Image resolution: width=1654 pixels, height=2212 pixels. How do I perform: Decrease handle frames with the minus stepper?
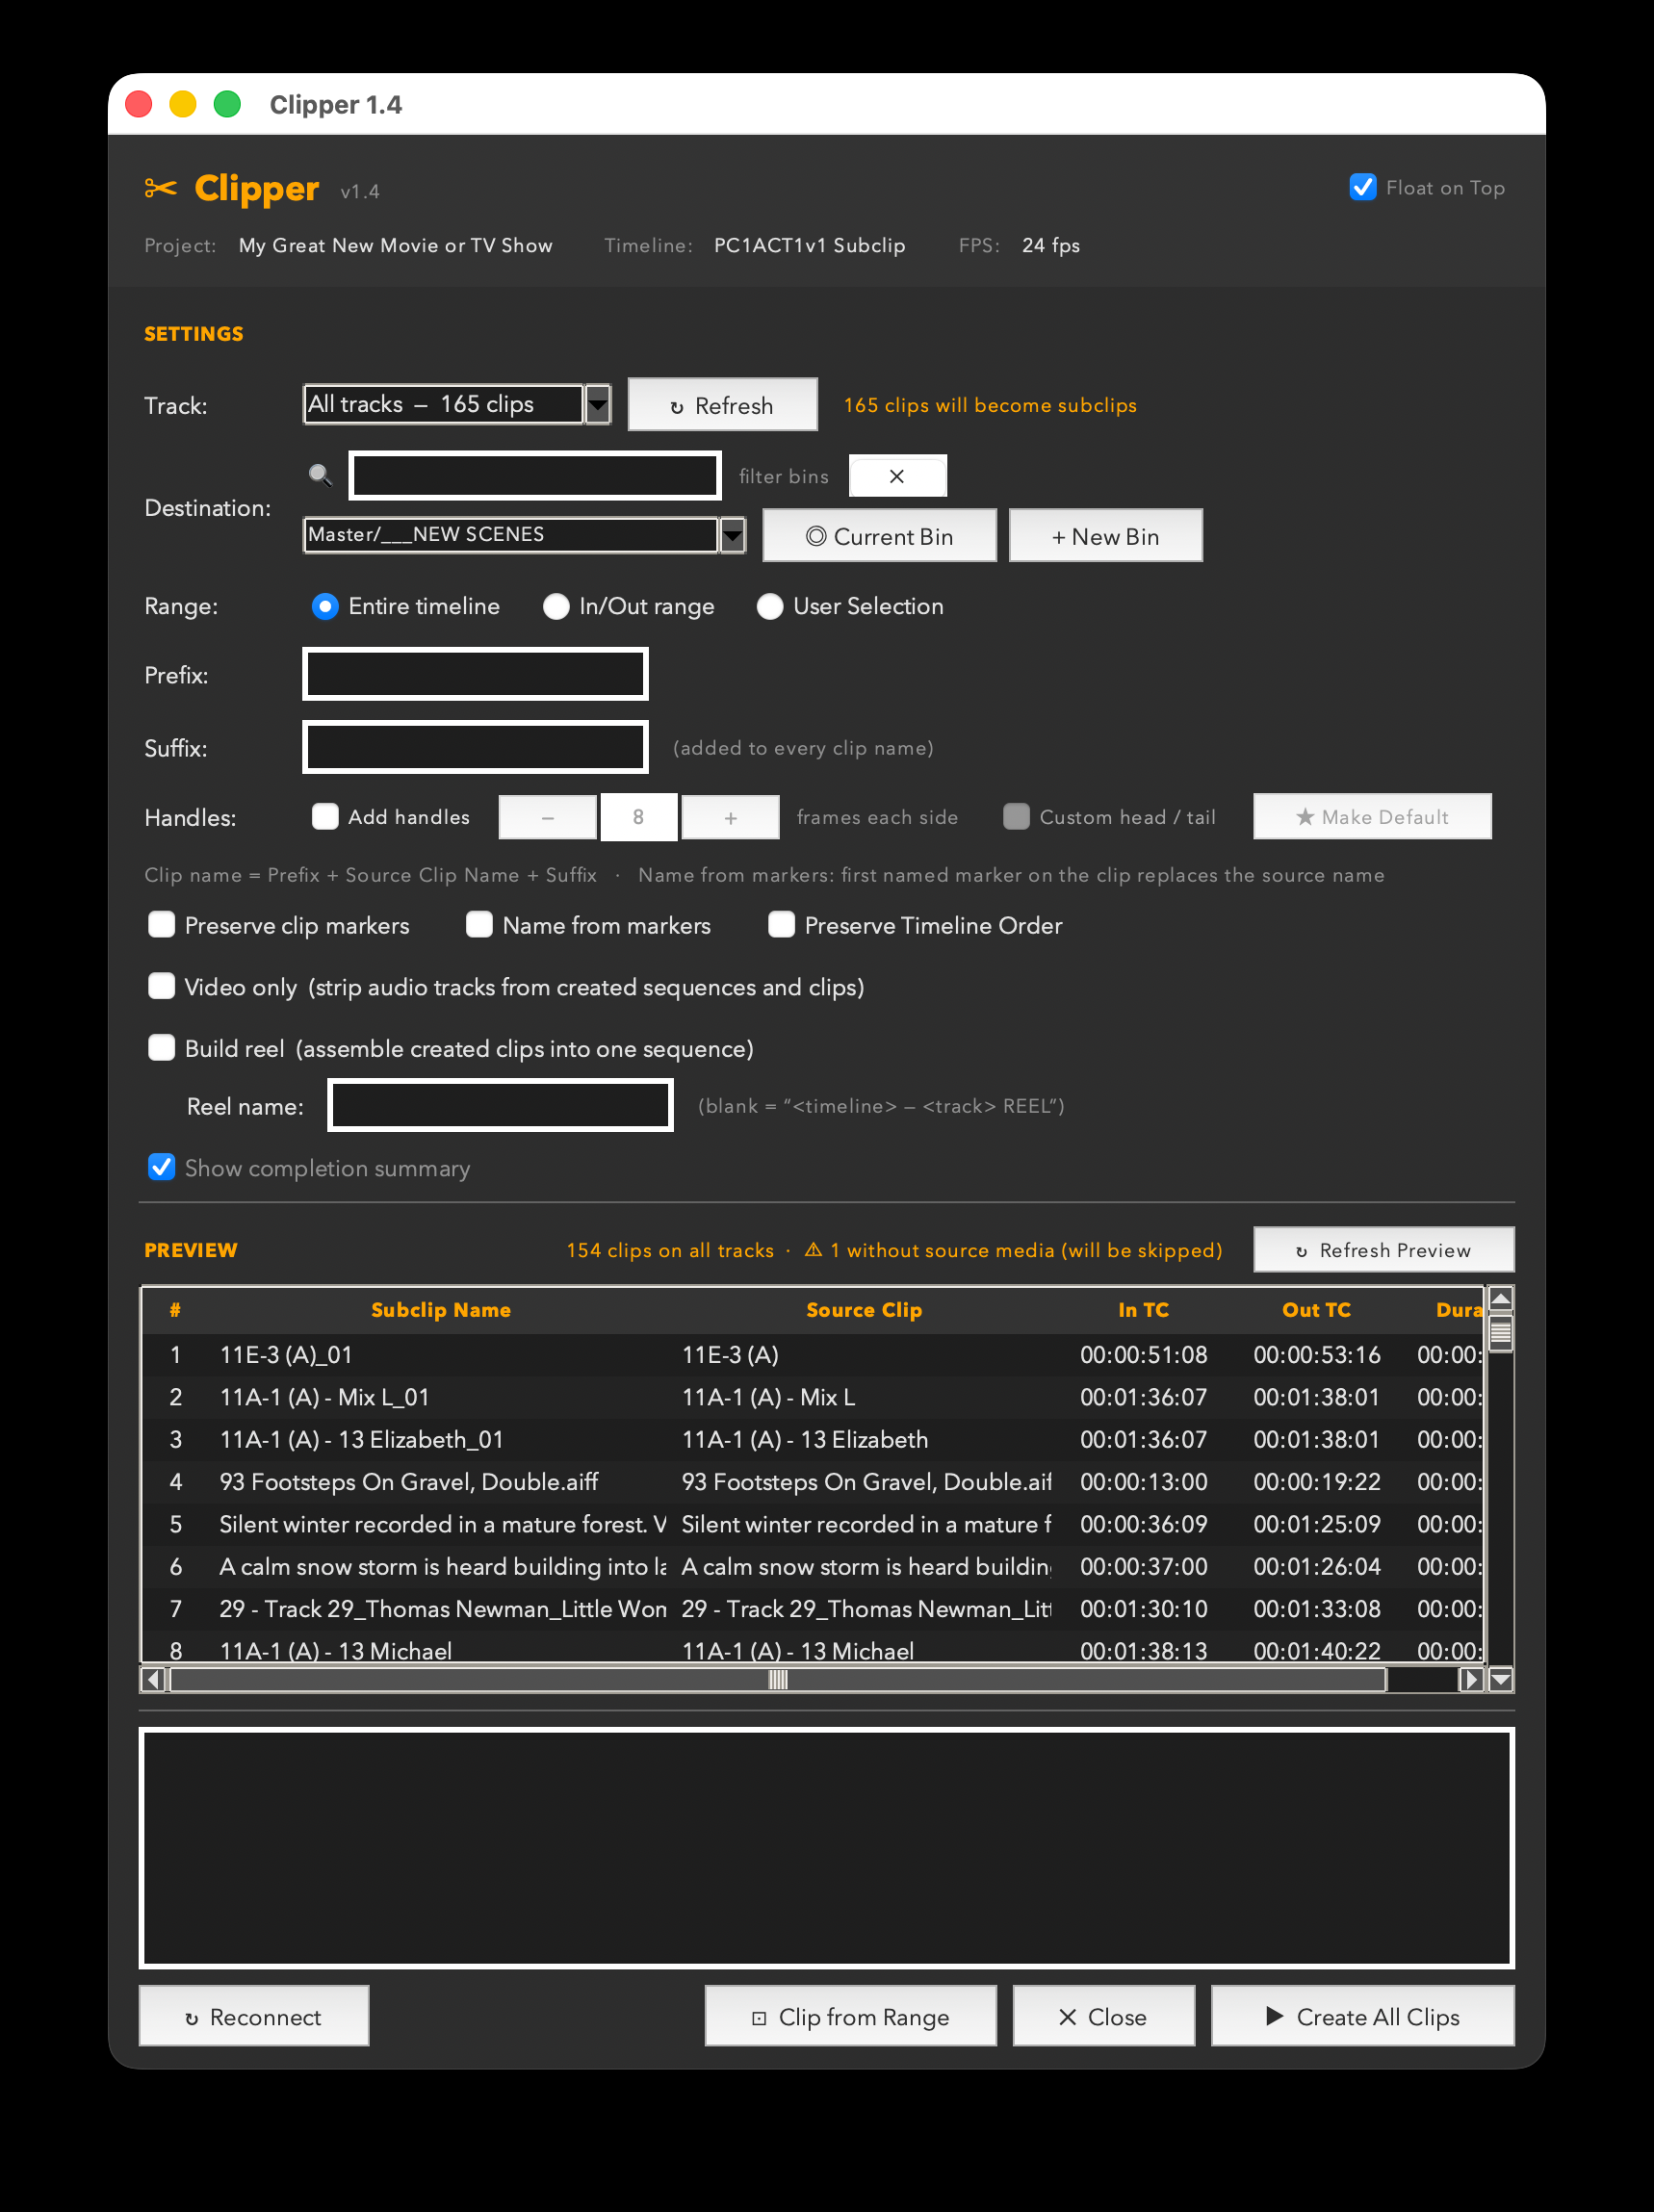pyautogui.click(x=547, y=817)
